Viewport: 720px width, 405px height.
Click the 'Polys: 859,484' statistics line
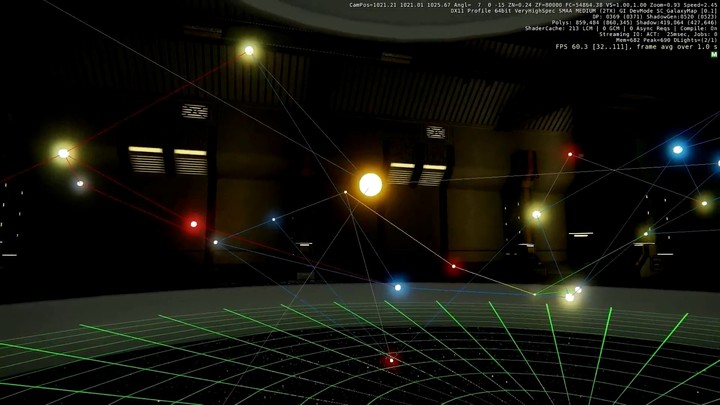(634, 22)
